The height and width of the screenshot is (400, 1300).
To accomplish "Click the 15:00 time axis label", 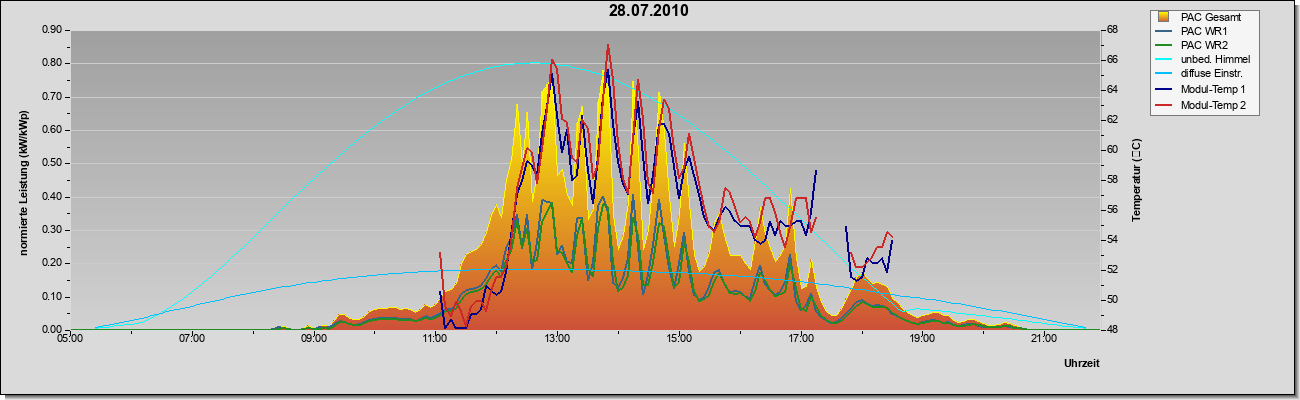I will pyautogui.click(x=679, y=340).
